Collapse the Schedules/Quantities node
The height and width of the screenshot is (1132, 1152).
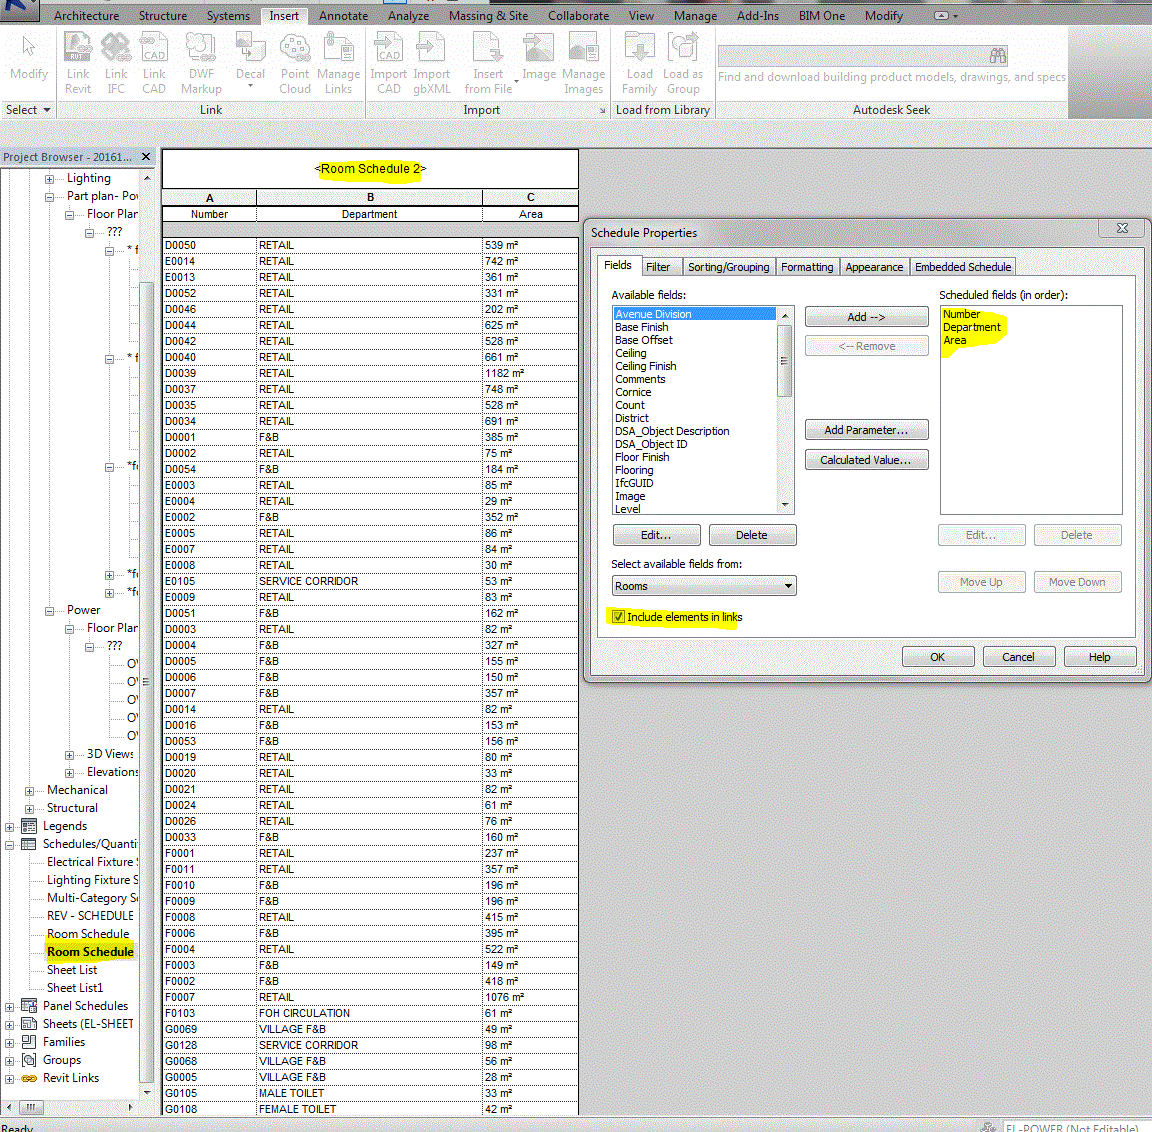tap(10, 845)
